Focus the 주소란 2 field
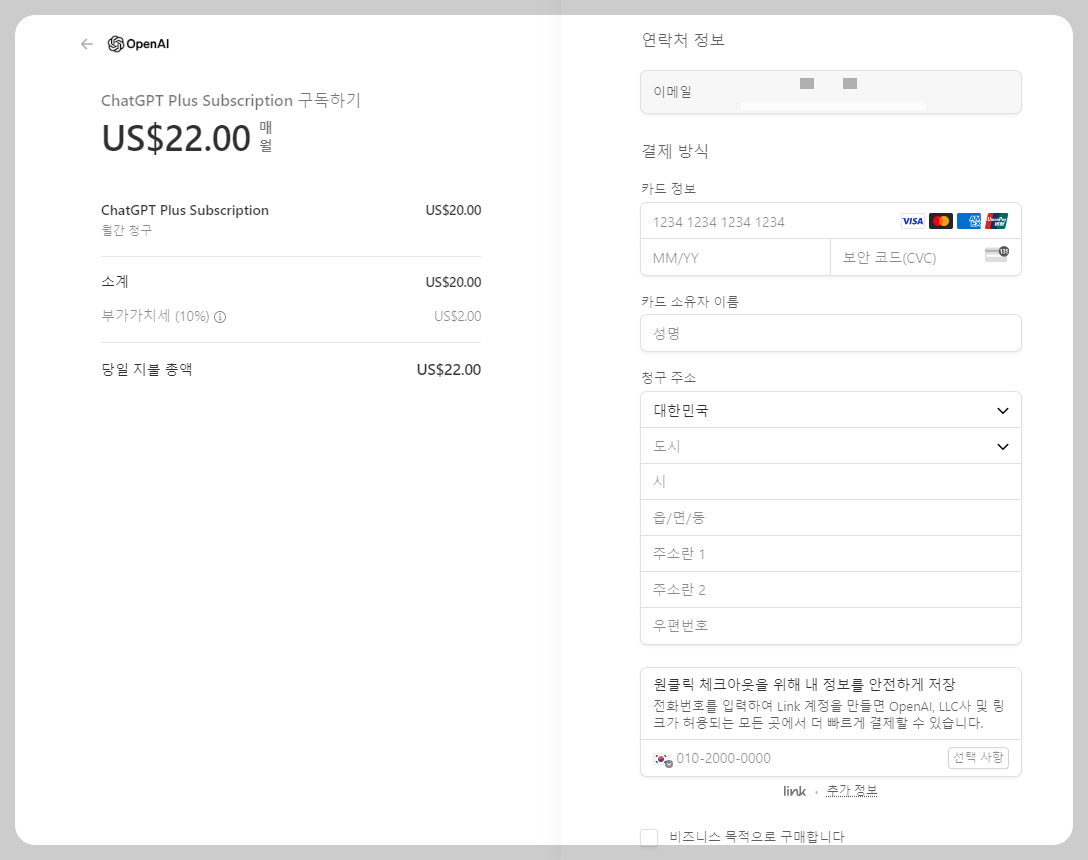The image size is (1088, 860). 831,590
